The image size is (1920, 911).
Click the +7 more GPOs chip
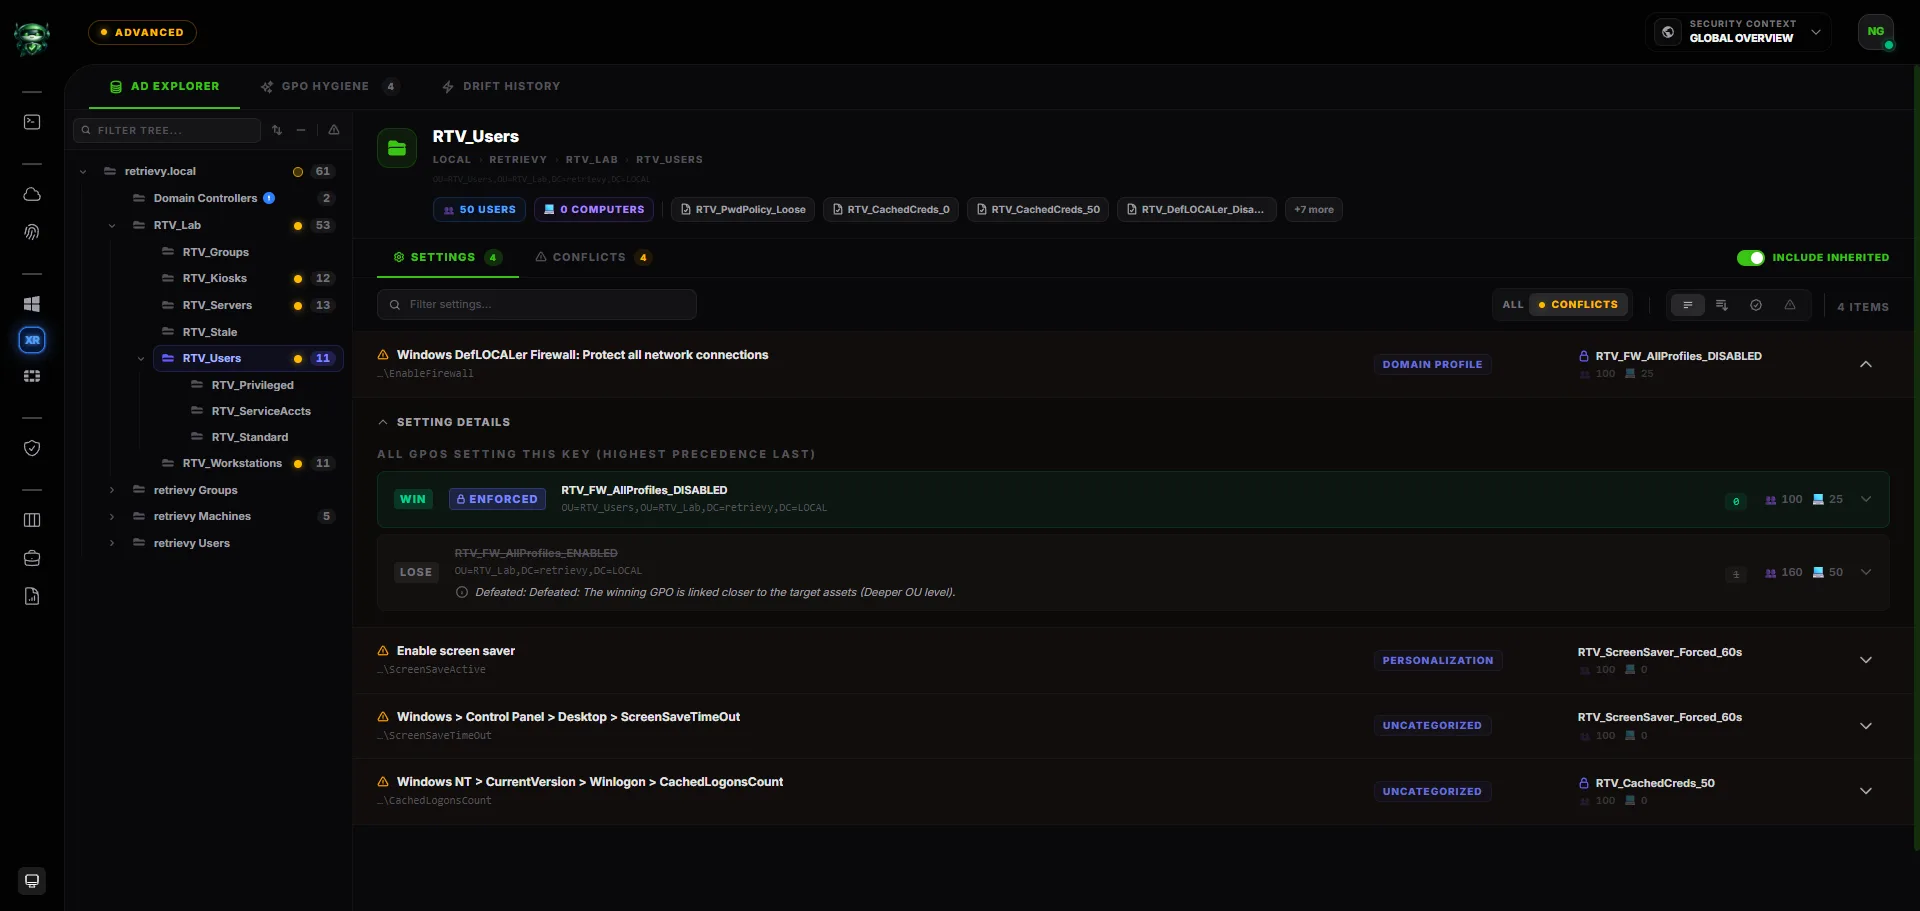pyautogui.click(x=1314, y=210)
